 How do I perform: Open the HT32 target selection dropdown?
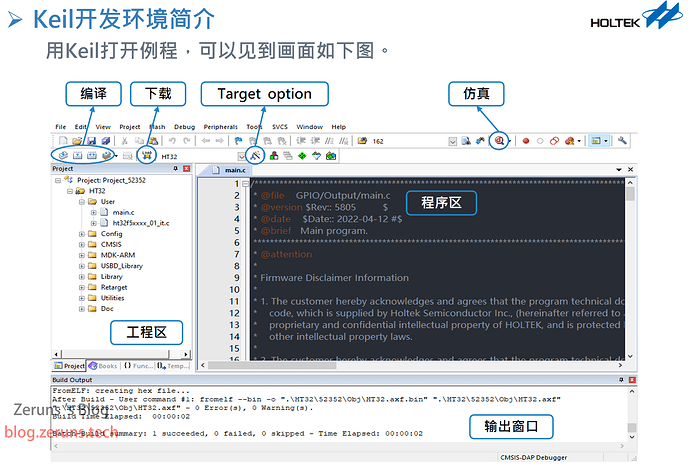tap(241, 156)
